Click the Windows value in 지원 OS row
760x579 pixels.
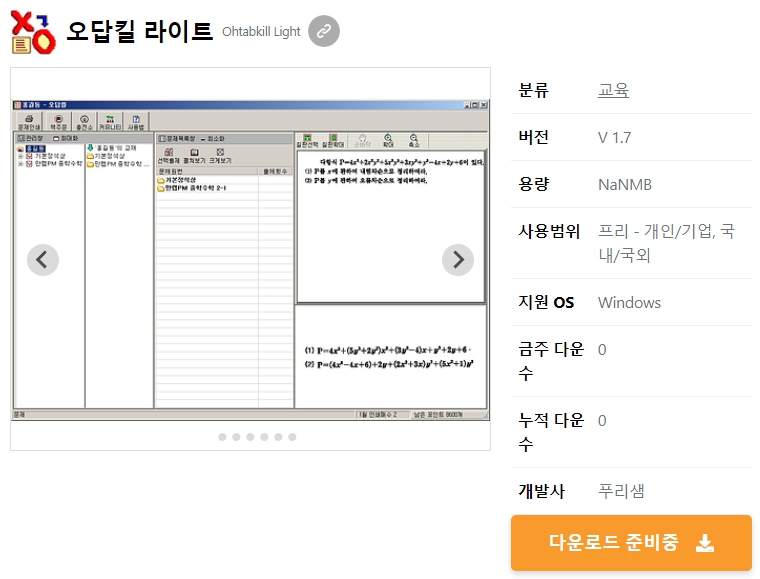point(629,303)
